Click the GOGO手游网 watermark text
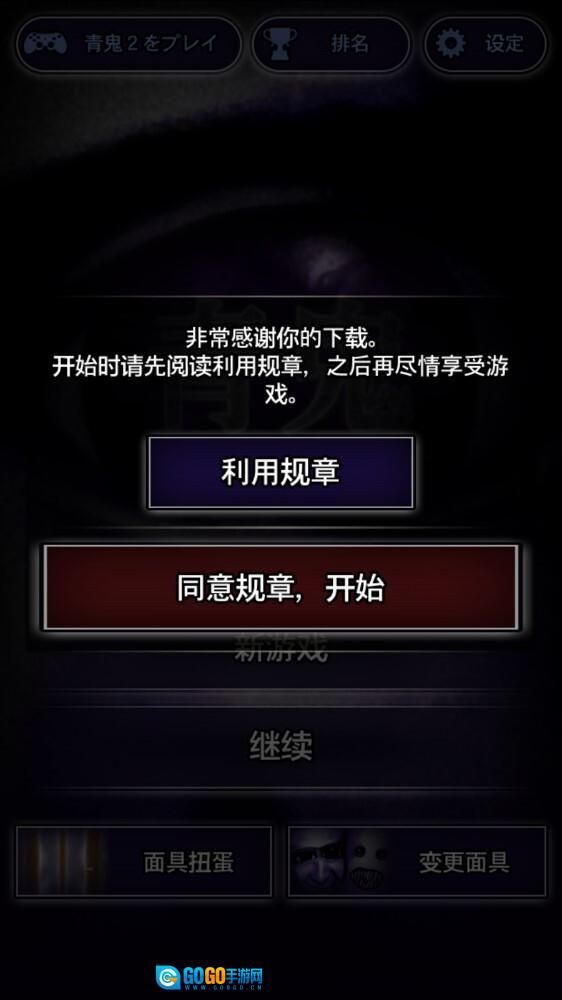This screenshot has height=1000, width=562. (223, 976)
